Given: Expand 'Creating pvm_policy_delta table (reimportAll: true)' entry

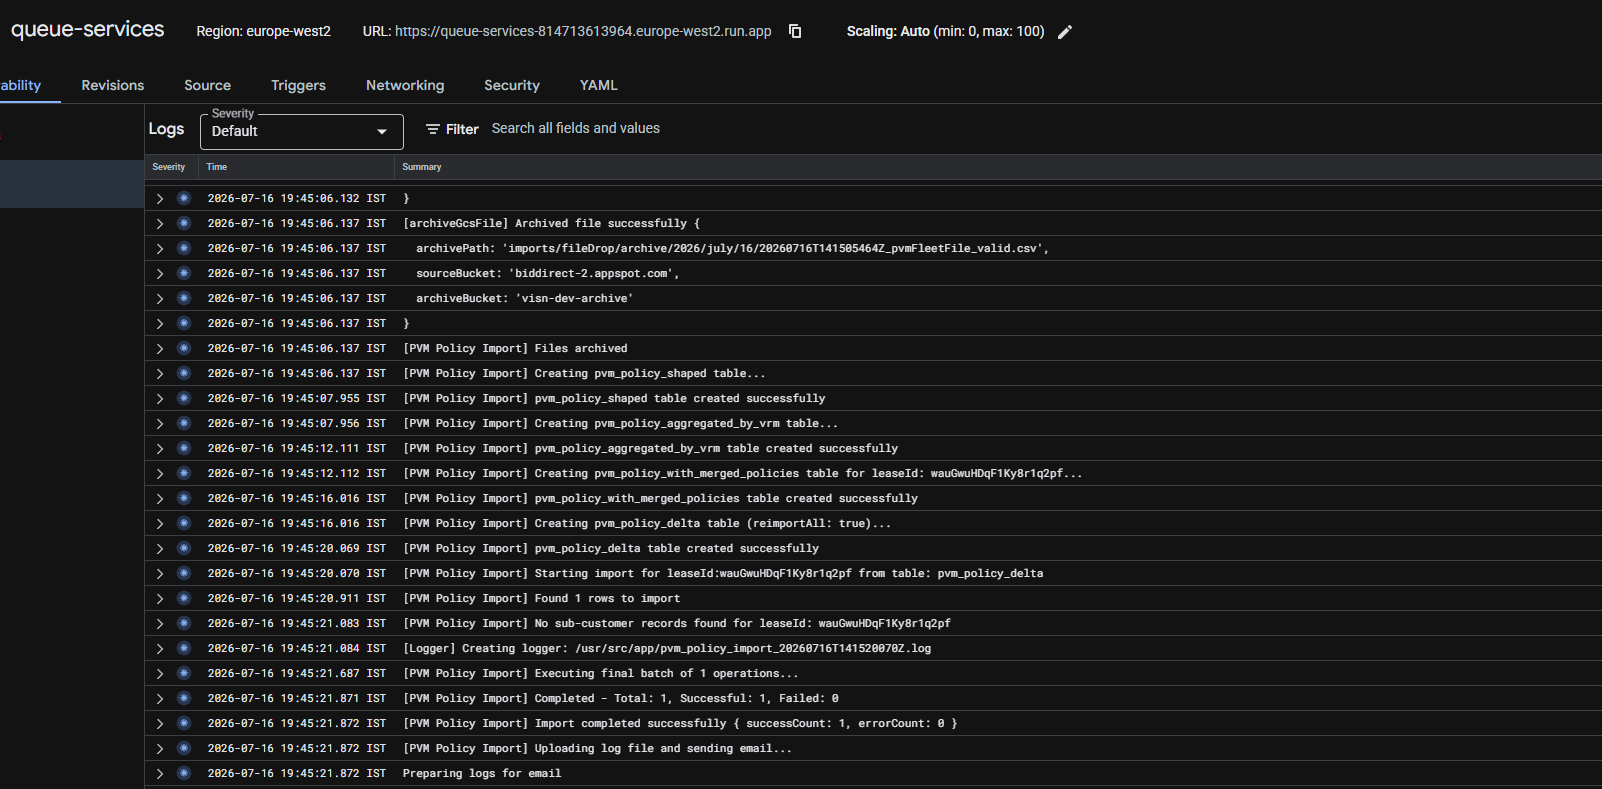Looking at the screenshot, I should pos(159,523).
